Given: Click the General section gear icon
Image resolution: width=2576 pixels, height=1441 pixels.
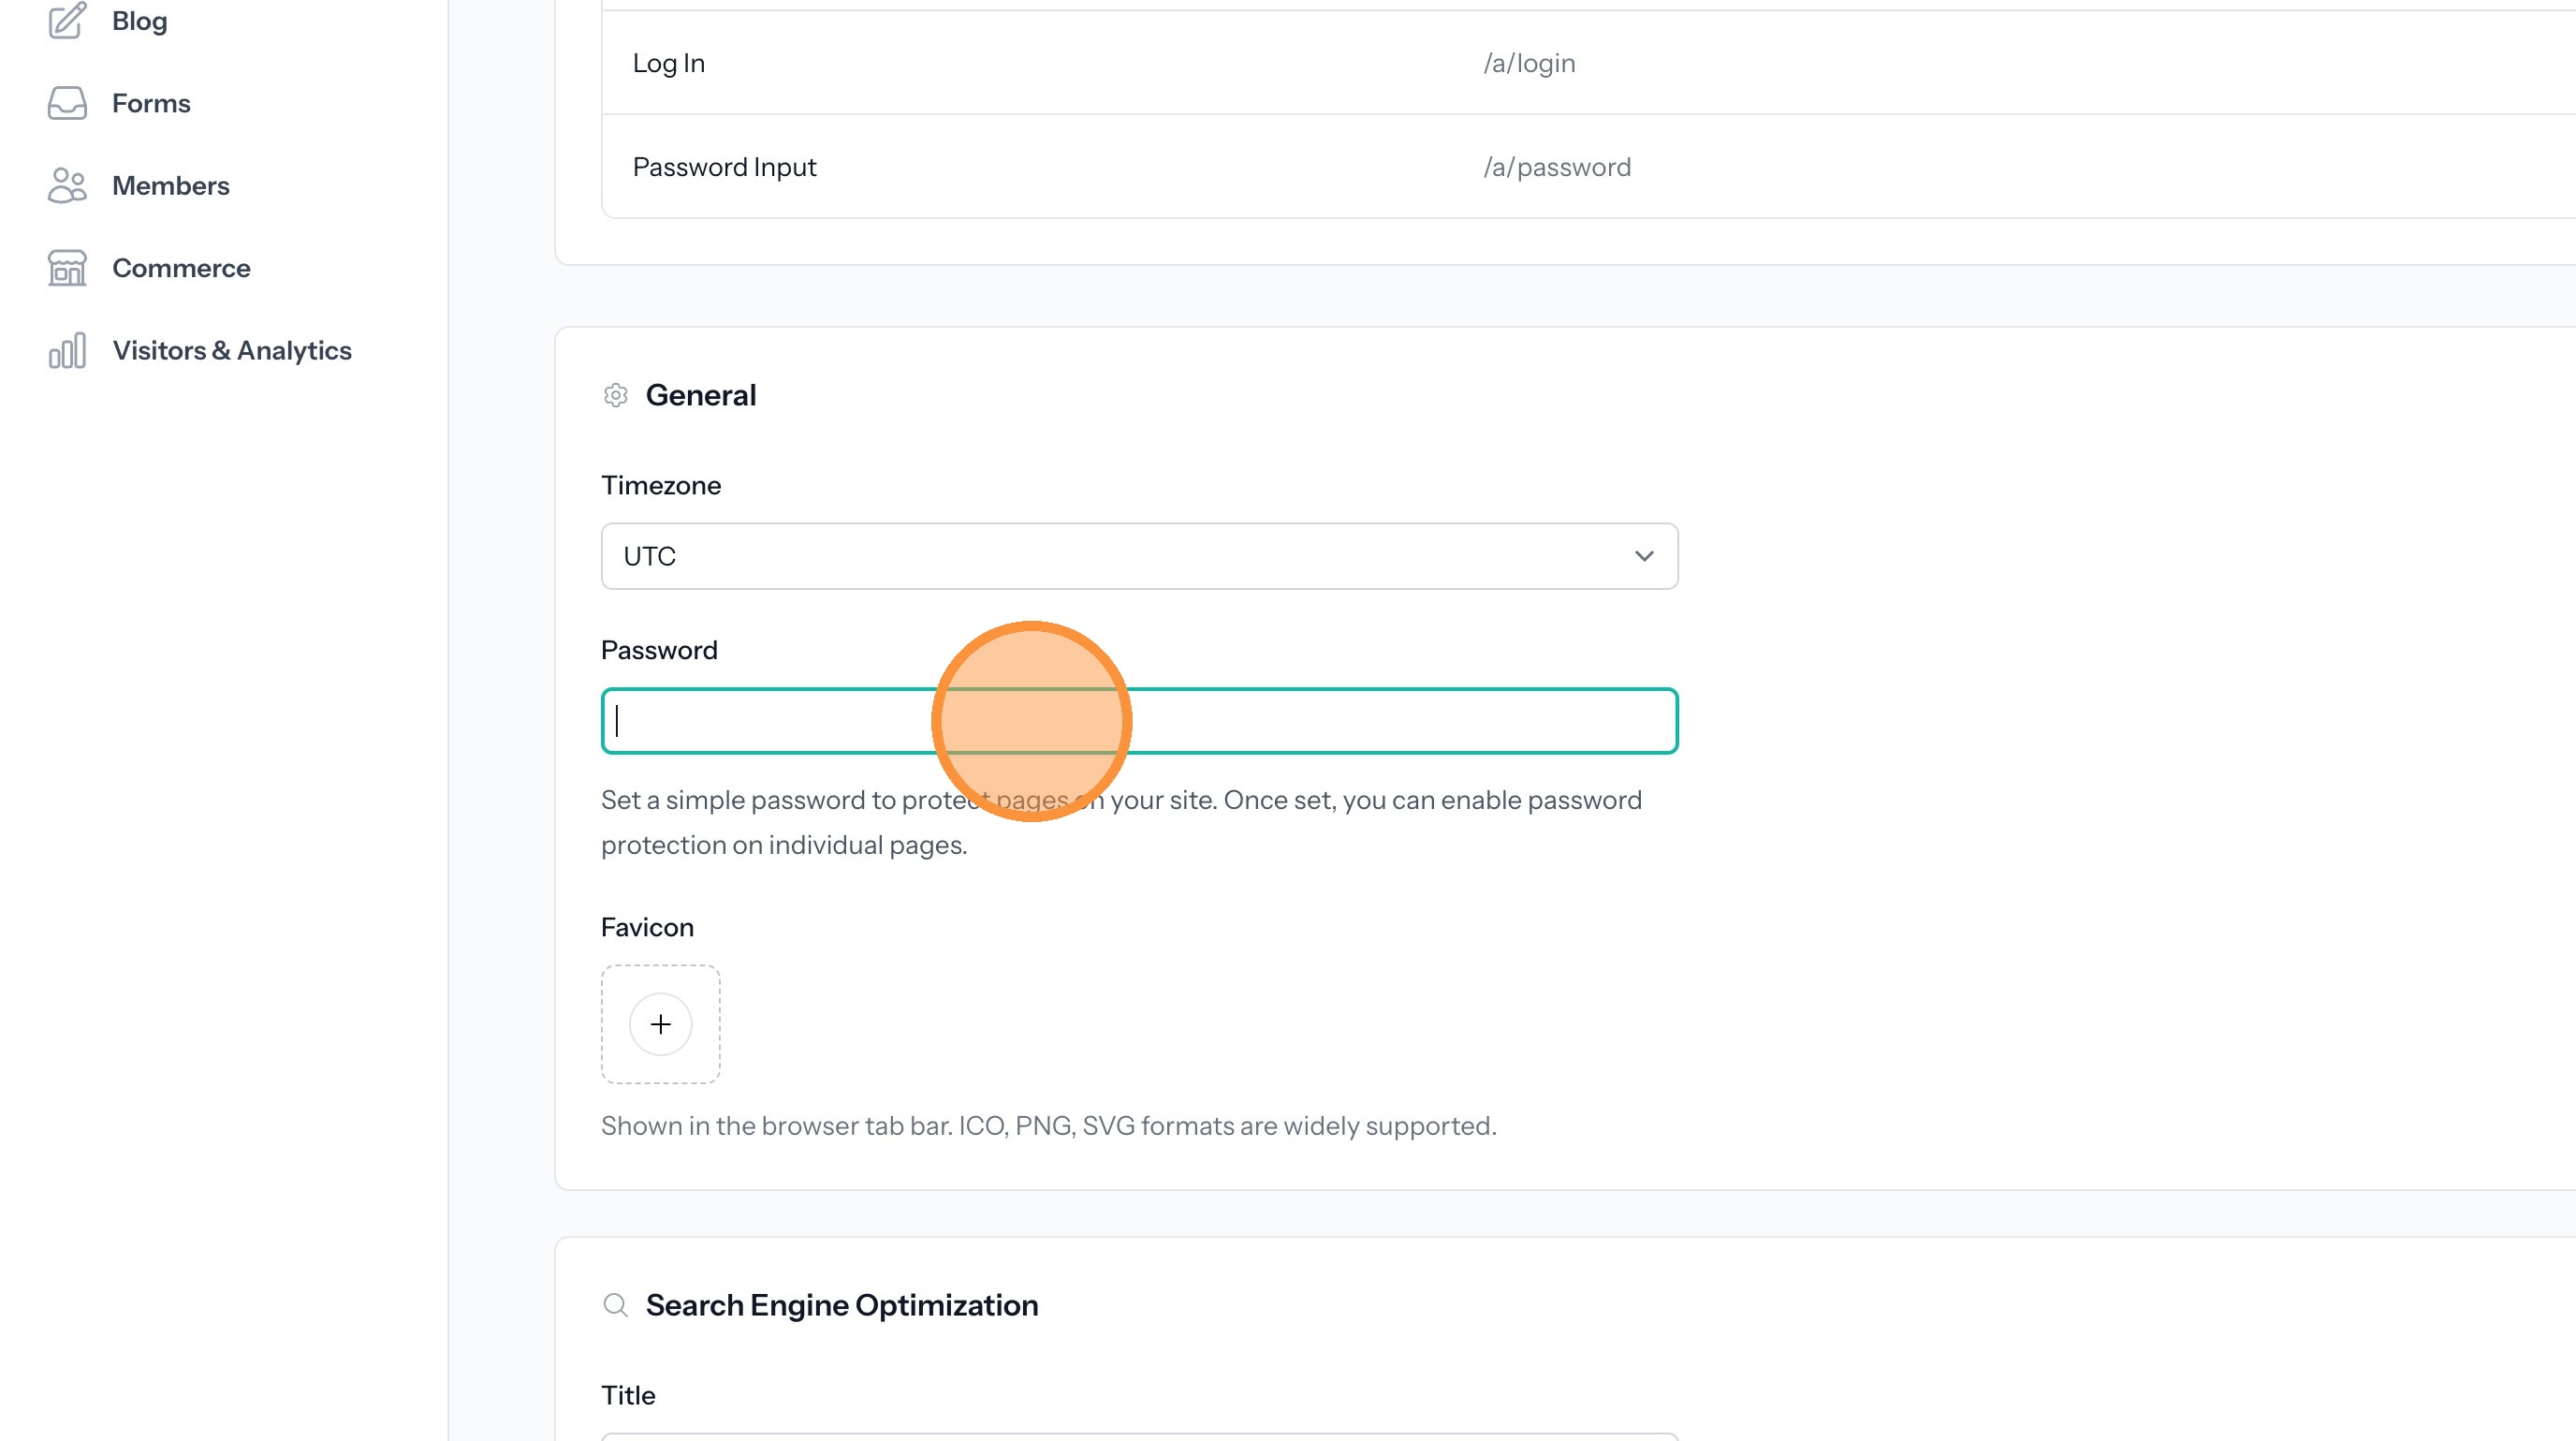Looking at the screenshot, I should pos(616,396).
